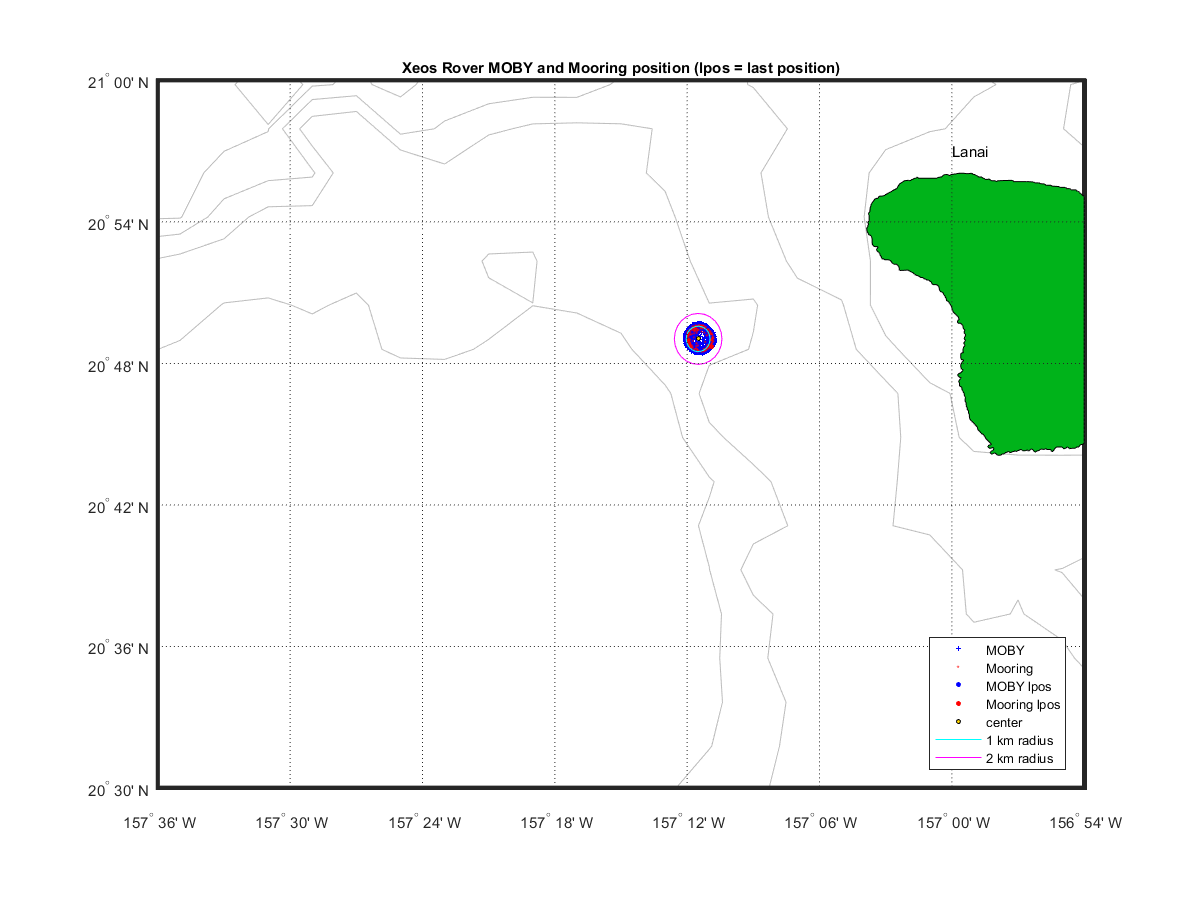Click the 157° 36' W longitude label
This screenshot has height=900, width=1200.
159,823
